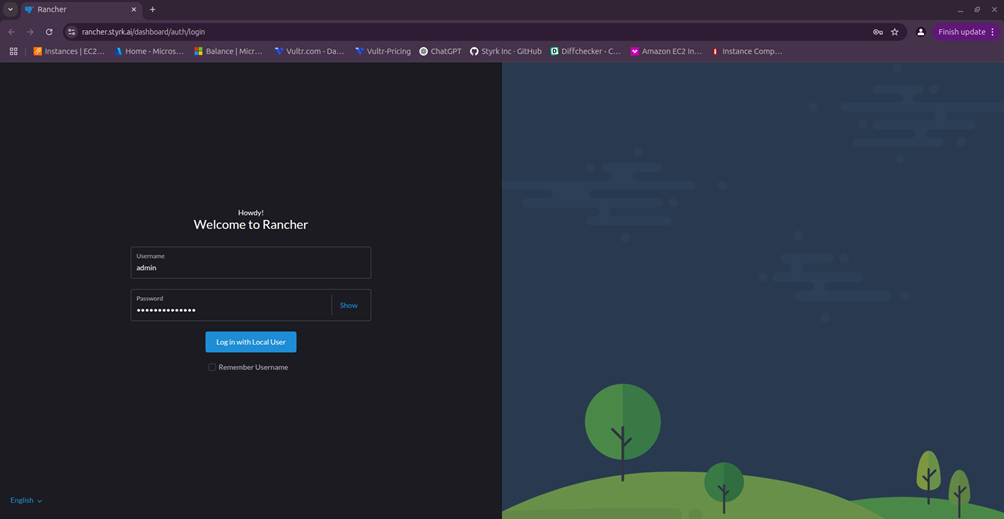Open the apps grid in the bookmarks bar
1004x519 pixels.
(13, 51)
